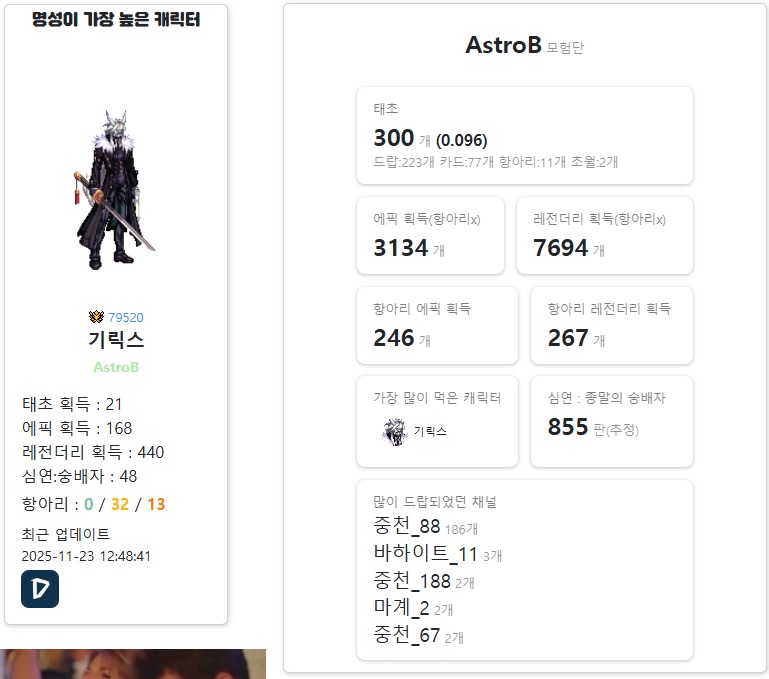
Task: Open the 태초 300개 stat card
Action: point(525,136)
